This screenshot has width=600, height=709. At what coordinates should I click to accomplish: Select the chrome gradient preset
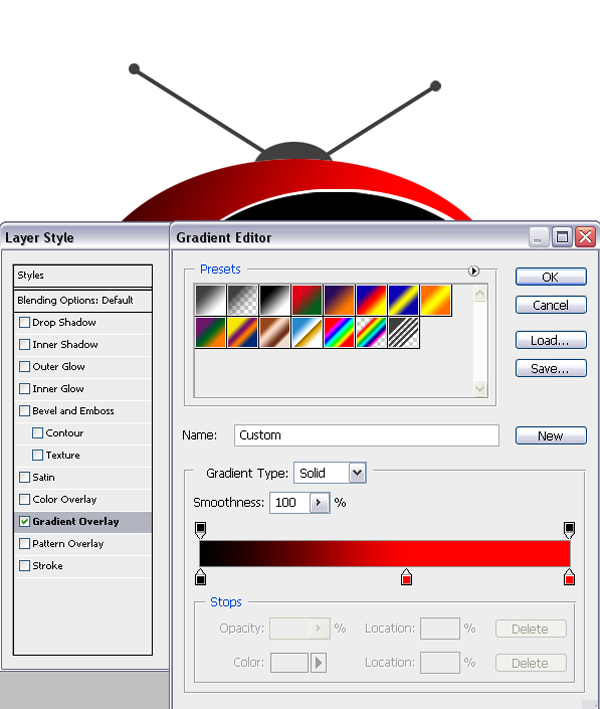[307, 332]
